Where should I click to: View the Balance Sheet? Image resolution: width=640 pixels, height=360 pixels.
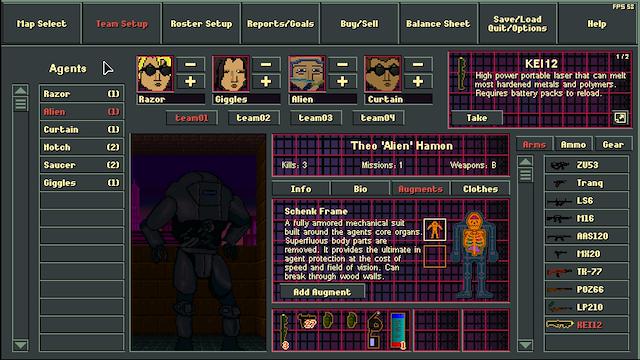[438, 24]
